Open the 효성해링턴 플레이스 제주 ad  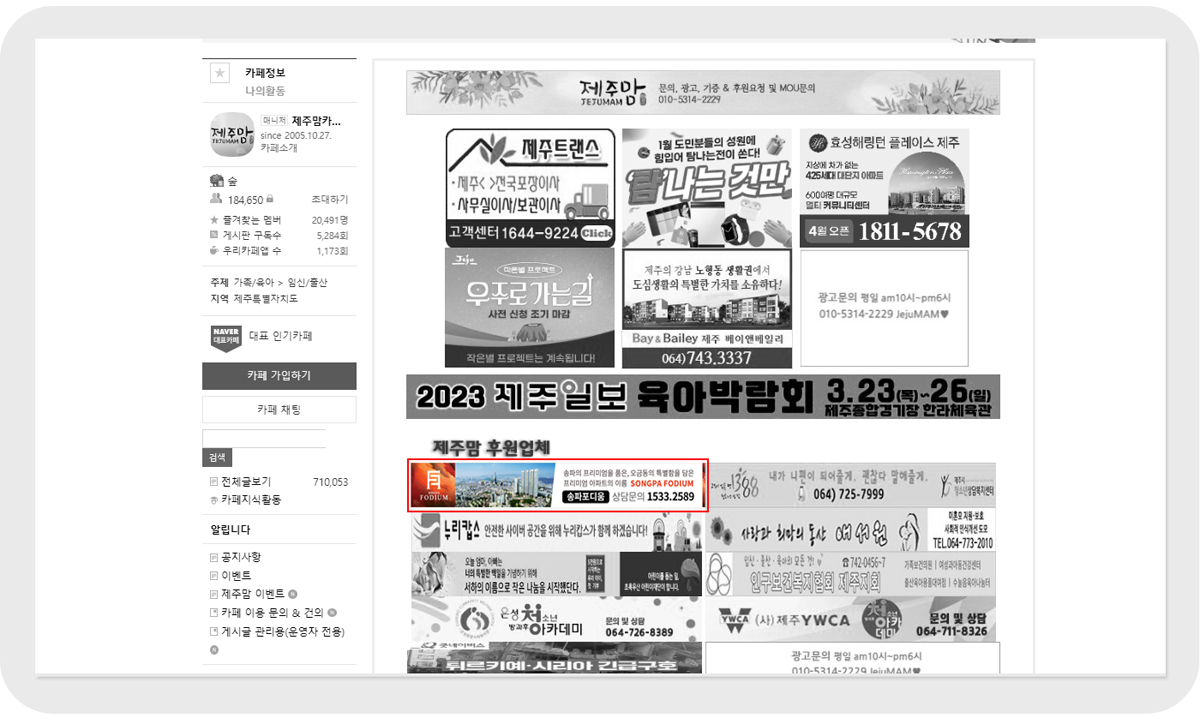(x=884, y=188)
